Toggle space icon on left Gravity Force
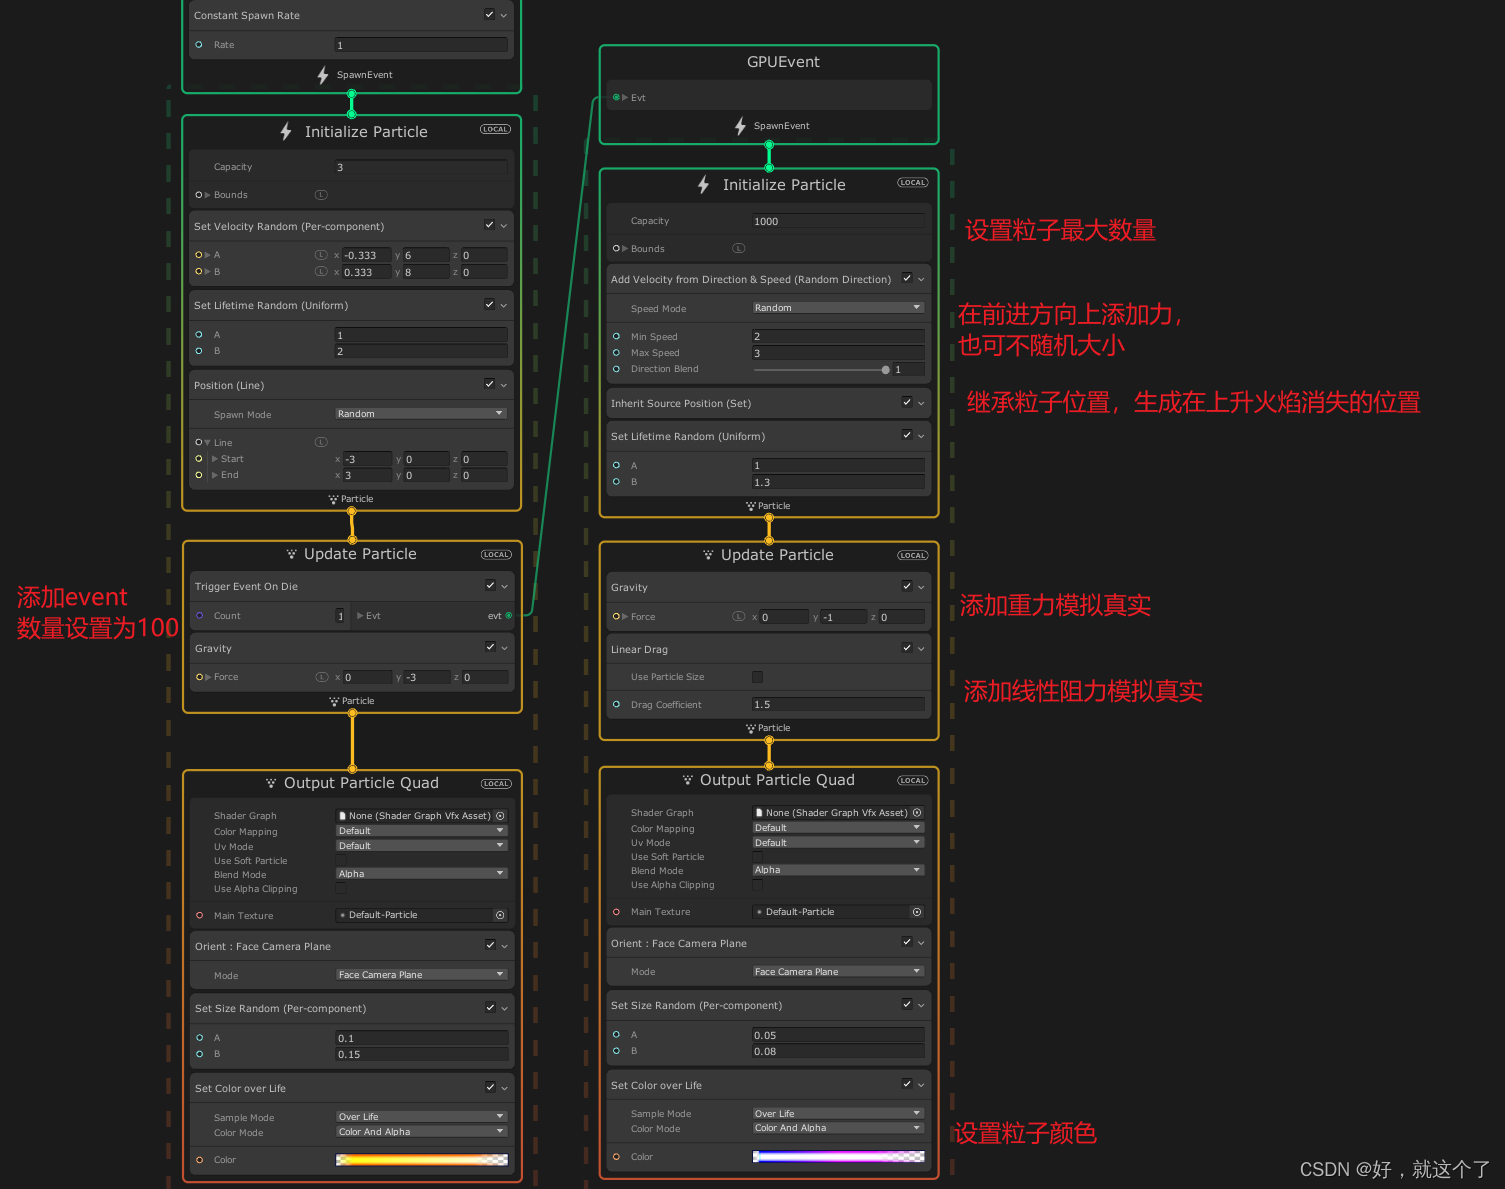This screenshot has width=1505, height=1189. [322, 677]
